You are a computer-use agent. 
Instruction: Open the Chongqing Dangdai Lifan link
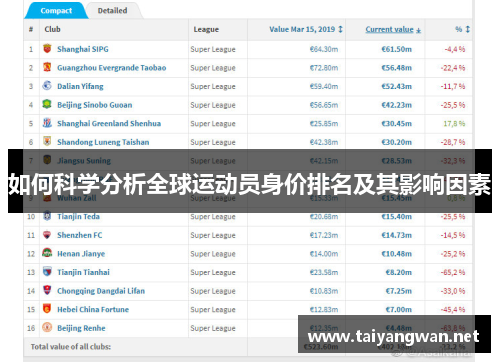coord(101,291)
